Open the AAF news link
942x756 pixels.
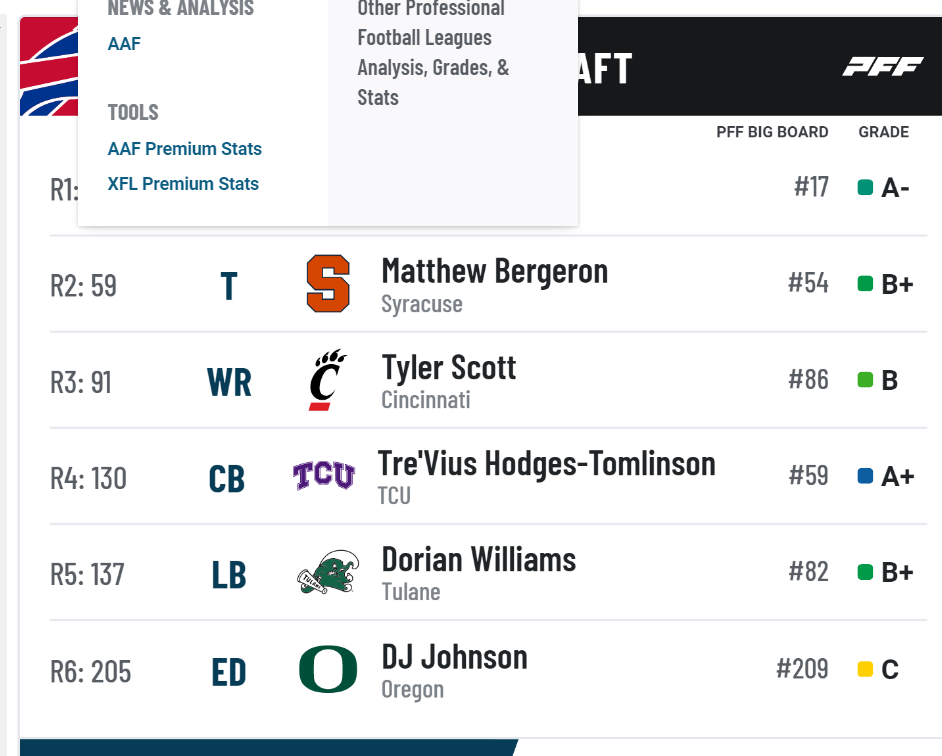[124, 44]
